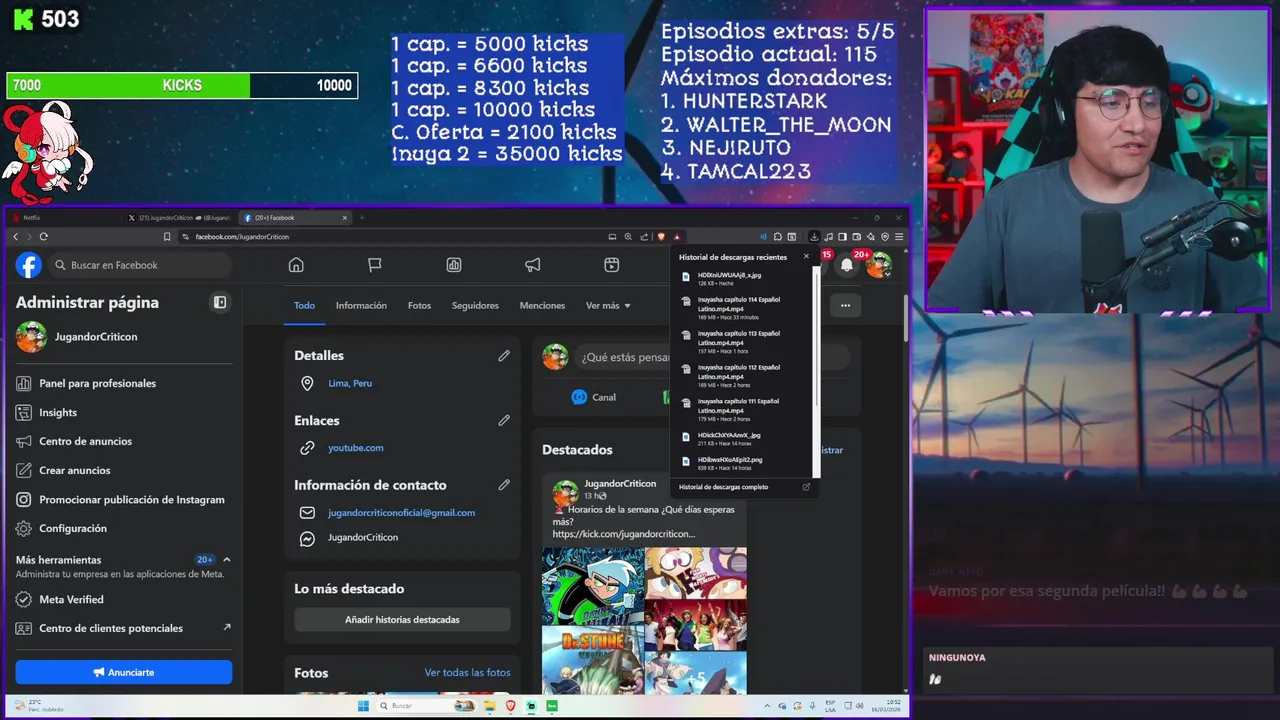Viewport: 1280px width, 720px height.
Task: Select the Menciones page tab
Action: pos(542,306)
